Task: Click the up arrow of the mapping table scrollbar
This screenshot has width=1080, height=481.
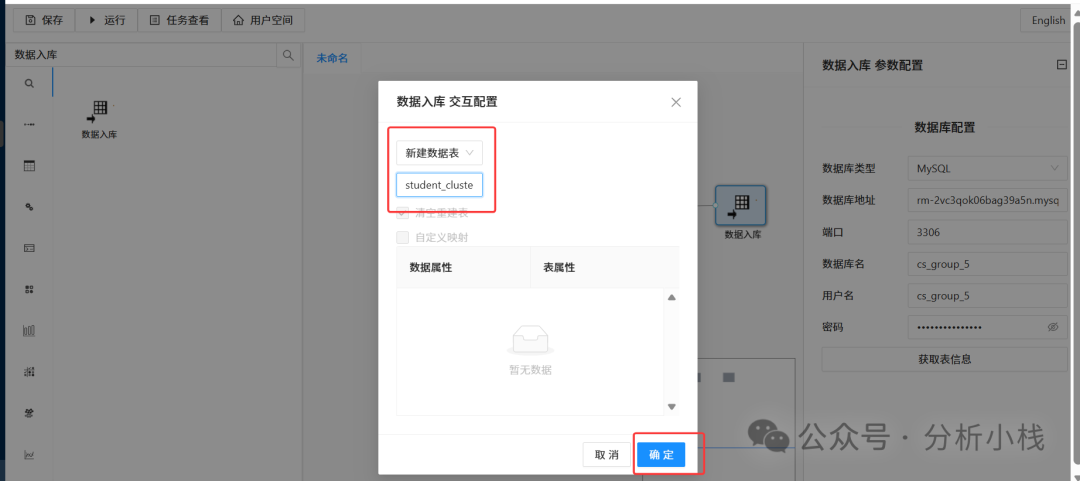Action: [x=672, y=297]
